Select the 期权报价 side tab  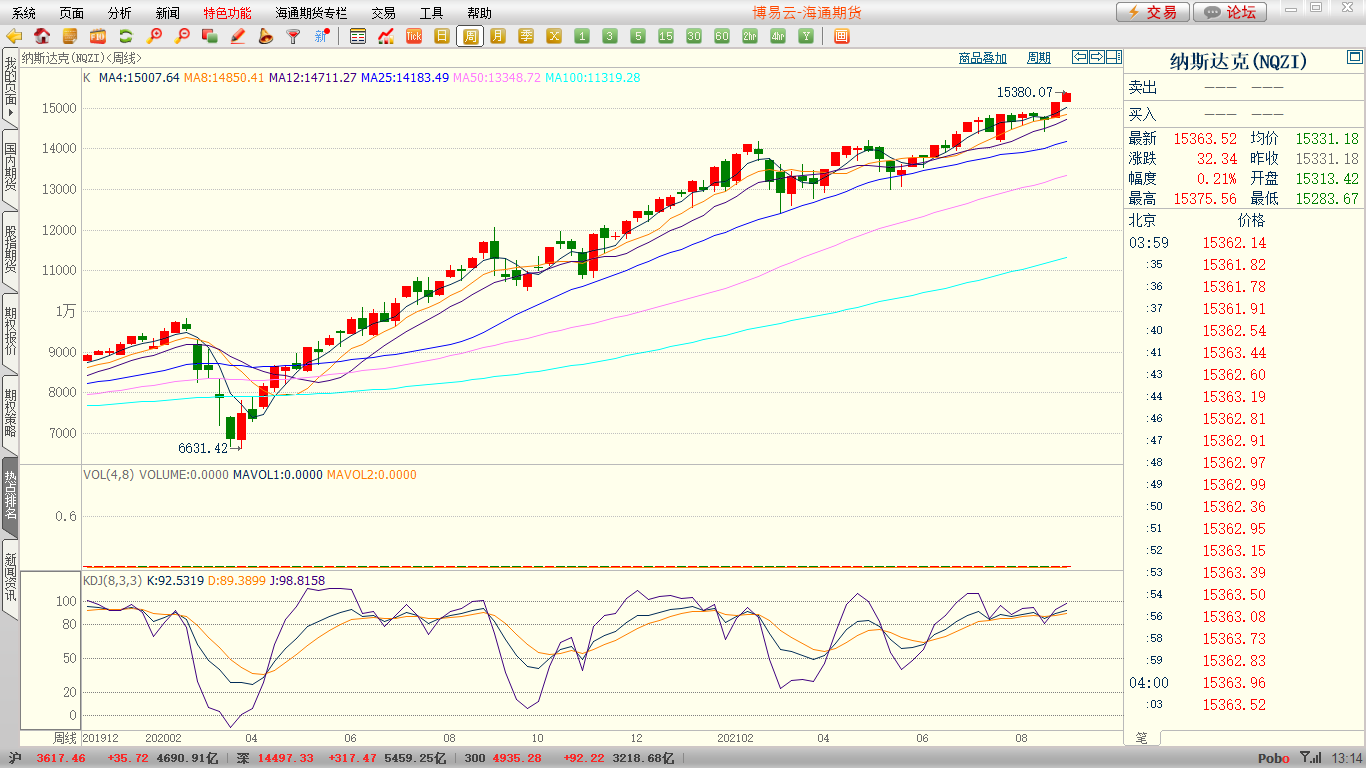coord(10,332)
